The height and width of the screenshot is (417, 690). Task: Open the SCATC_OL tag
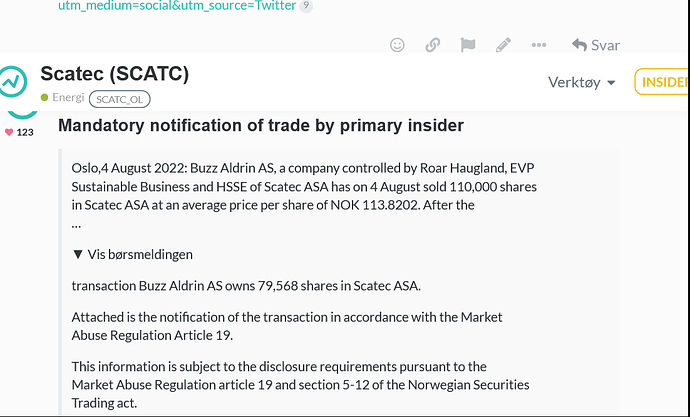pos(120,99)
